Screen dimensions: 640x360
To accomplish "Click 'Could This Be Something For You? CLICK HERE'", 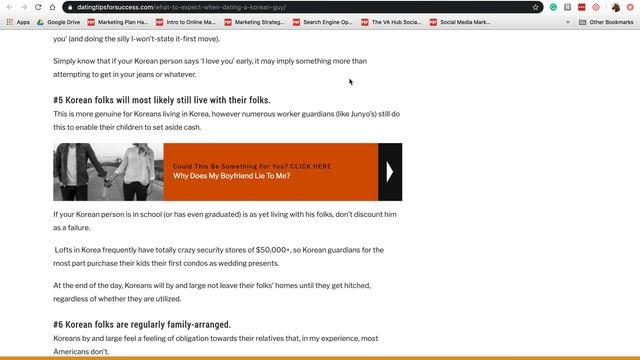I will point(252,166).
